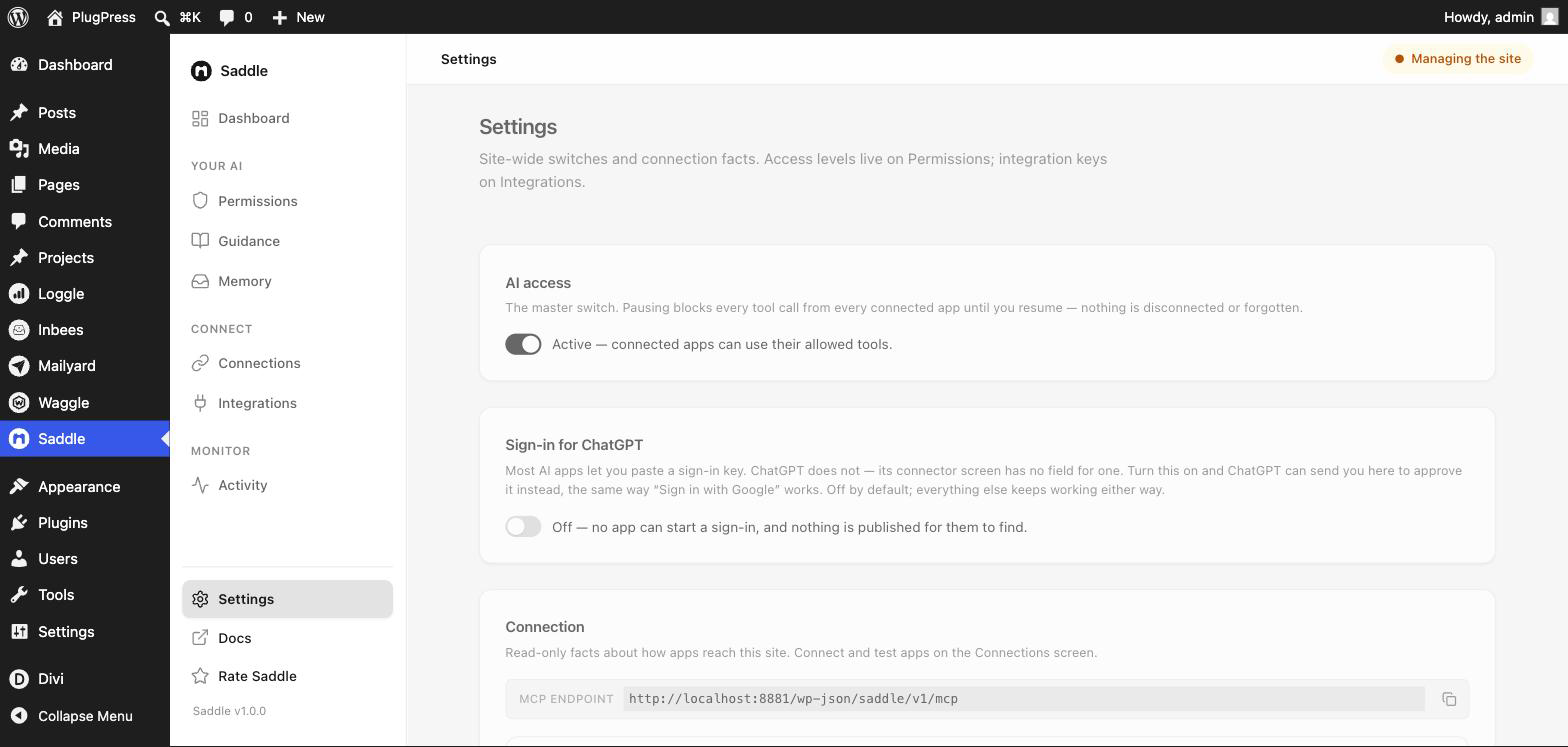The height and width of the screenshot is (747, 1568).
Task: Open Projects in the admin menu
Action: tap(85, 258)
